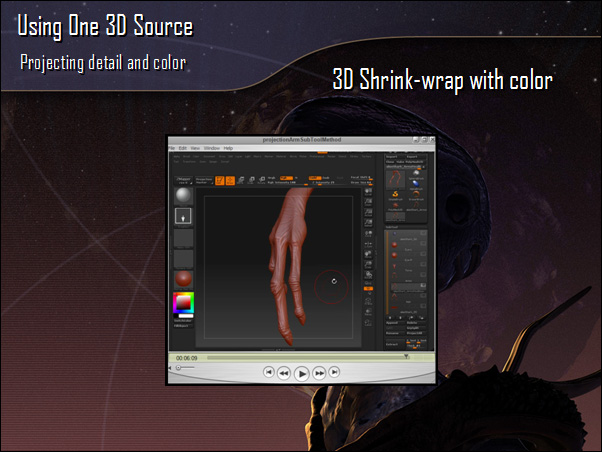Toggle the orange Edit mode button
This screenshot has height=452, width=602.
click(x=220, y=180)
